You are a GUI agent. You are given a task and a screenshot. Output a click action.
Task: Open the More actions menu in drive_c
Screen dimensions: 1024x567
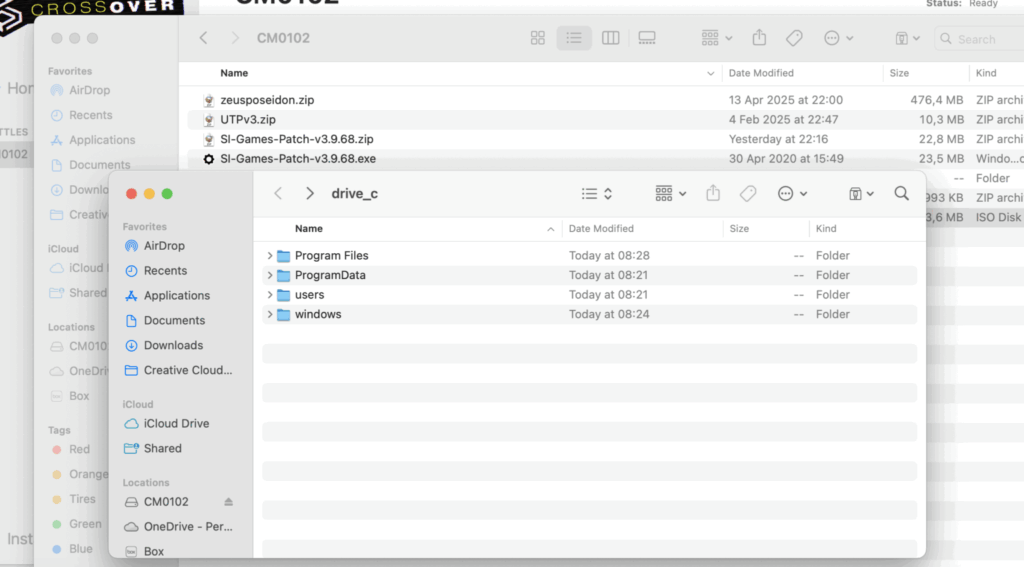(792, 194)
